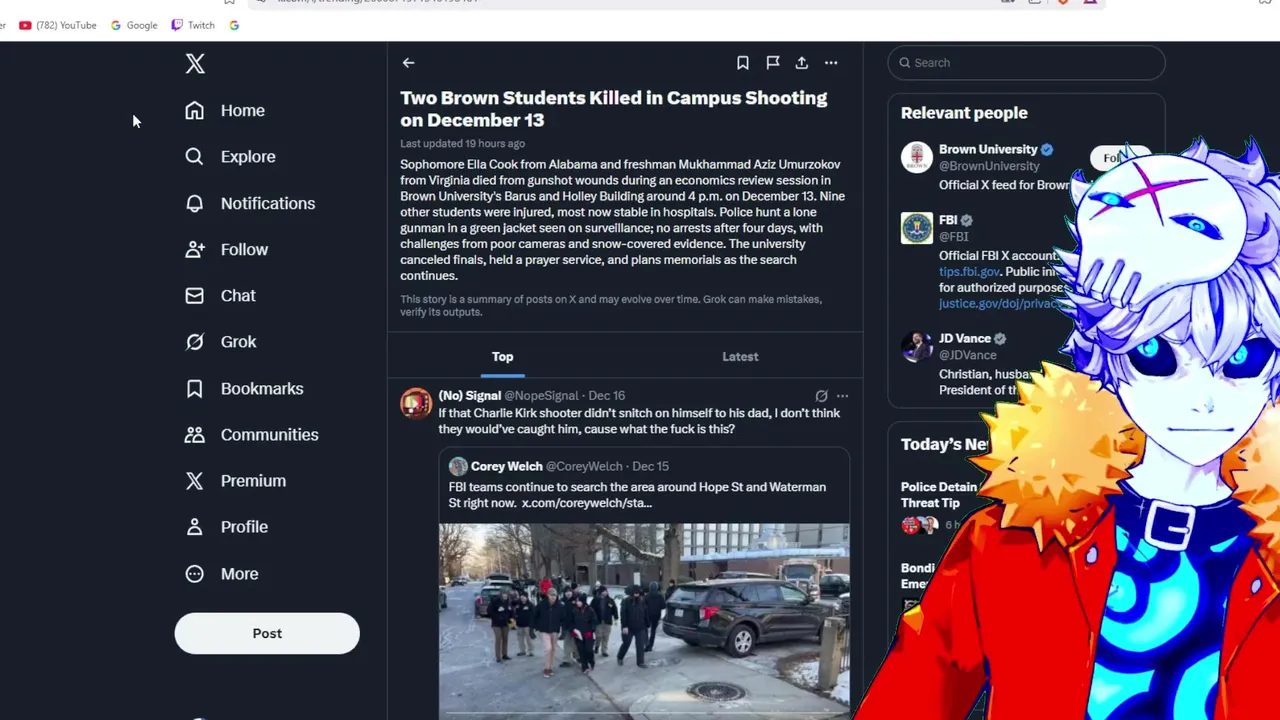Image resolution: width=1280 pixels, height=720 pixels.
Task: Open the (No) Signal post's three-dot menu
Action: pos(842,396)
